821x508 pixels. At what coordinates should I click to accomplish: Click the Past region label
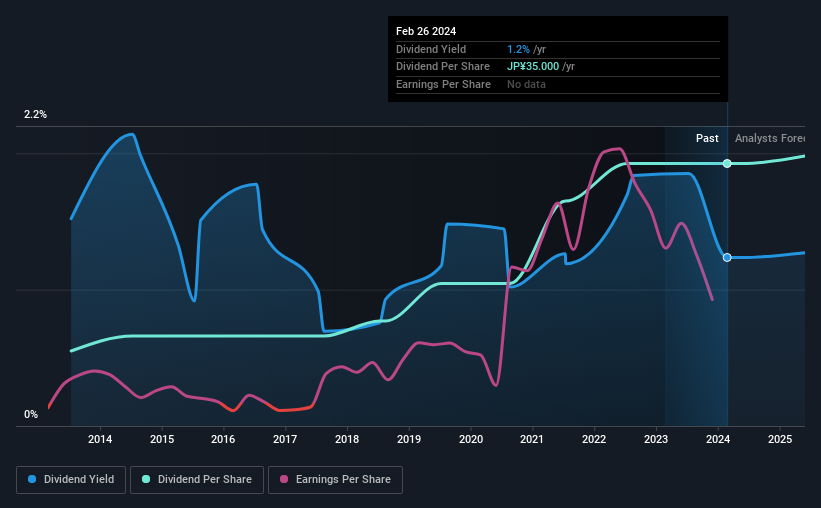tap(707, 138)
